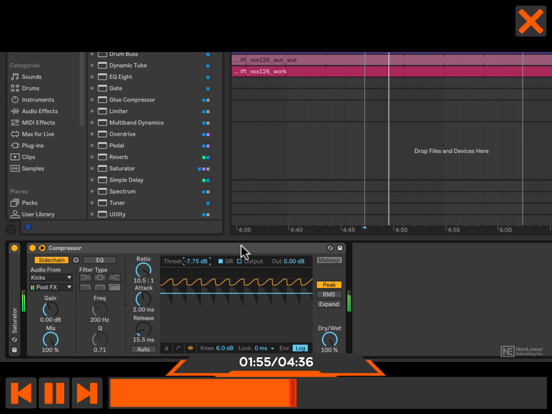Select the Utility device entry

(117, 214)
